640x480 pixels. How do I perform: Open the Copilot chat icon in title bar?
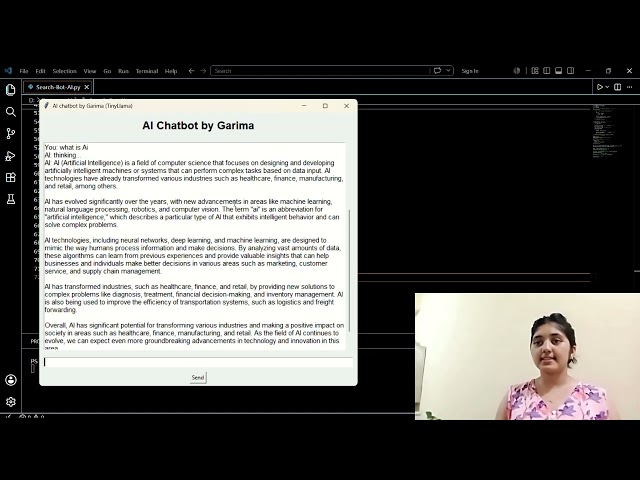tap(438, 71)
